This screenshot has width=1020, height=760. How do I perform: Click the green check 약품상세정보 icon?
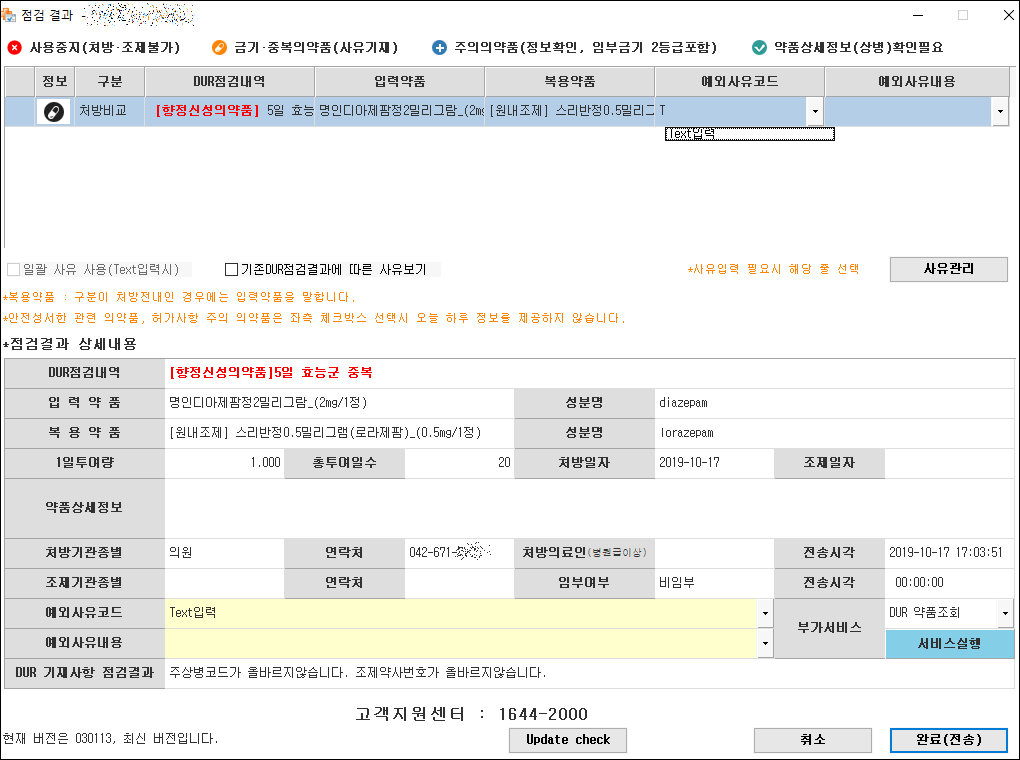[759, 47]
